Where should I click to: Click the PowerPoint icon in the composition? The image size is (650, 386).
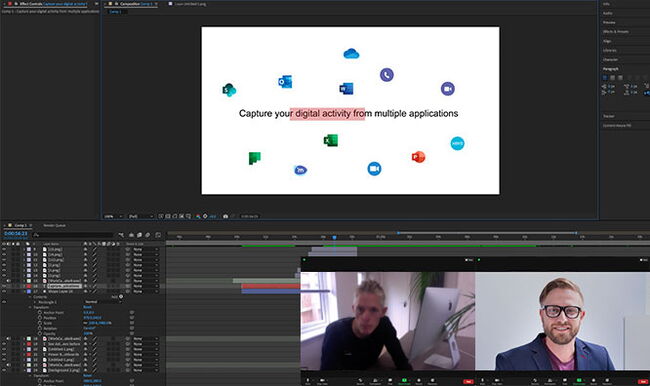[x=418, y=157]
